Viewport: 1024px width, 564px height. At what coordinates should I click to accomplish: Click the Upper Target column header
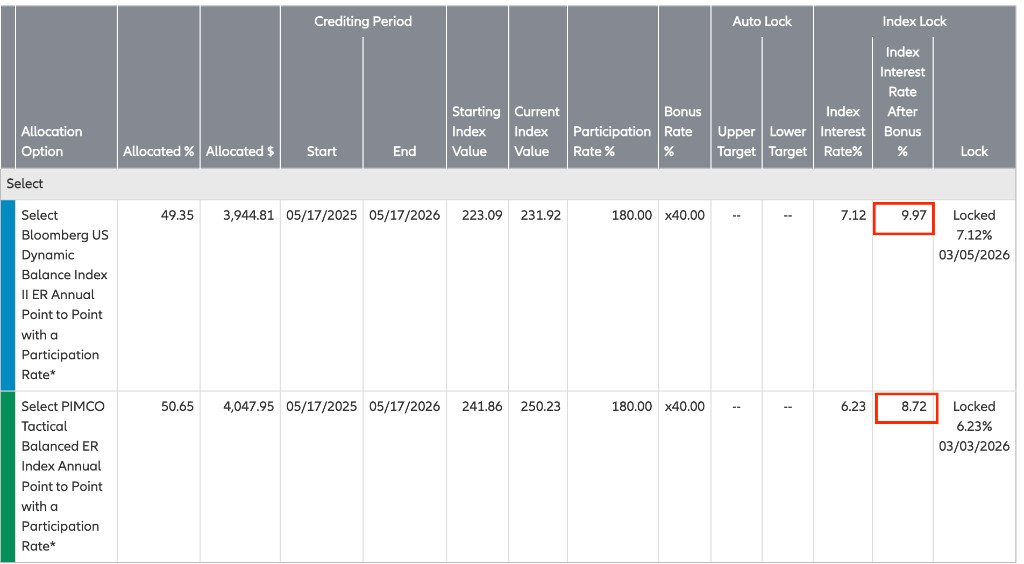coord(736,141)
